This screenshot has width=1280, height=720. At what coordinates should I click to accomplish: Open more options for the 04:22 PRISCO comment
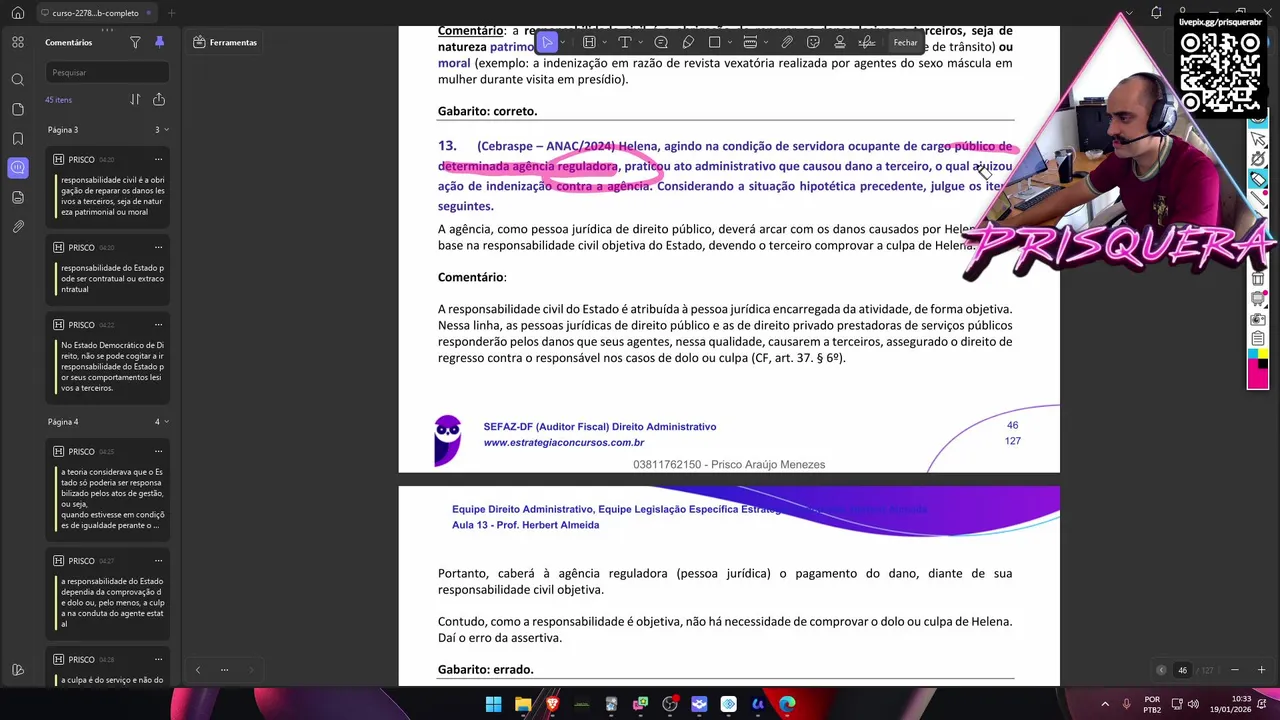click(x=158, y=325)
